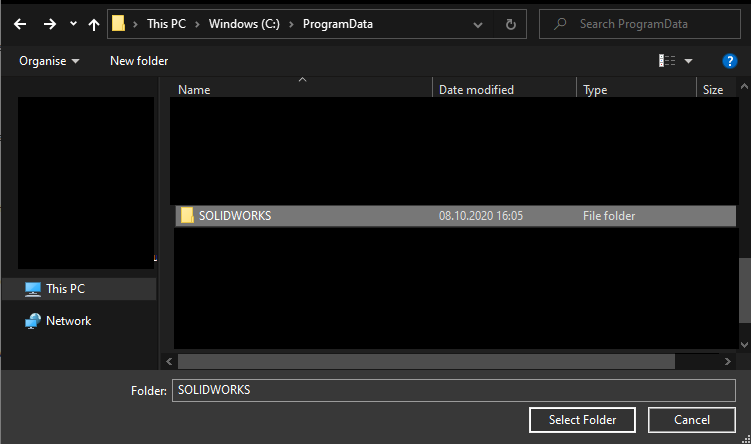Expand the Organise menu
Viewport: 751px width, 444px height.
click(49, 61)
